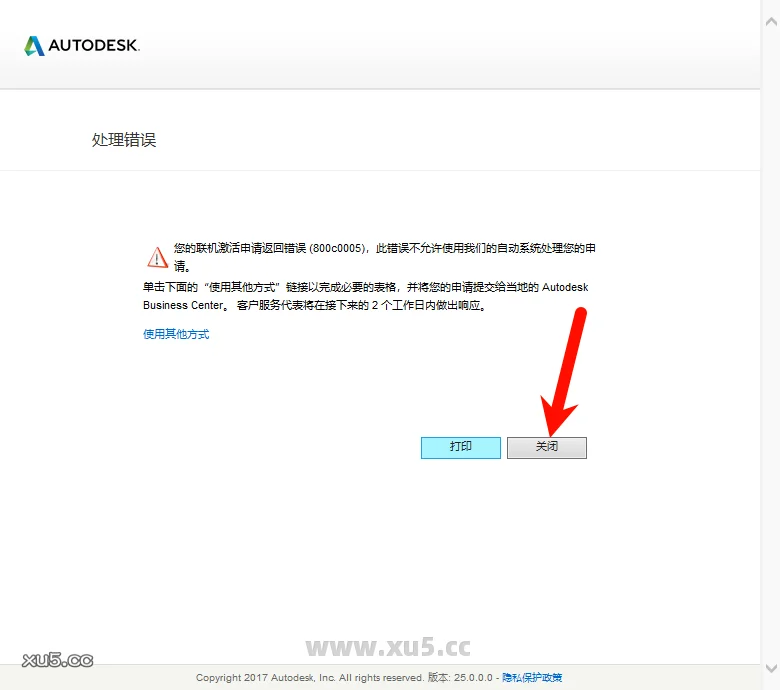Click the scrollbar down arrow
This screenshot has height=690, width=780.
pyautogui.click(x=770, y=667)
